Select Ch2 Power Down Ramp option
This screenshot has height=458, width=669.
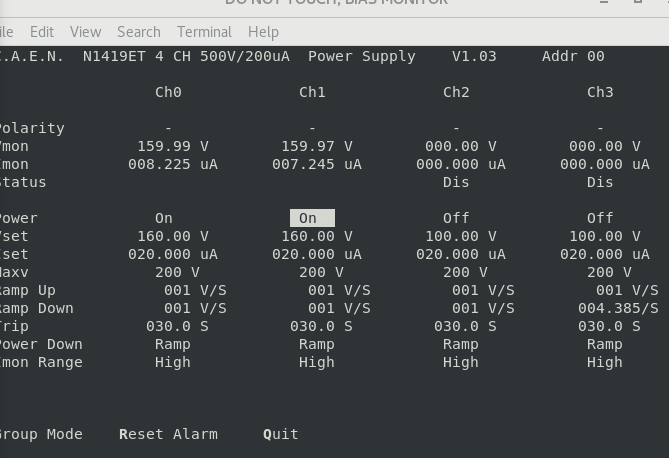coord(460,344)
